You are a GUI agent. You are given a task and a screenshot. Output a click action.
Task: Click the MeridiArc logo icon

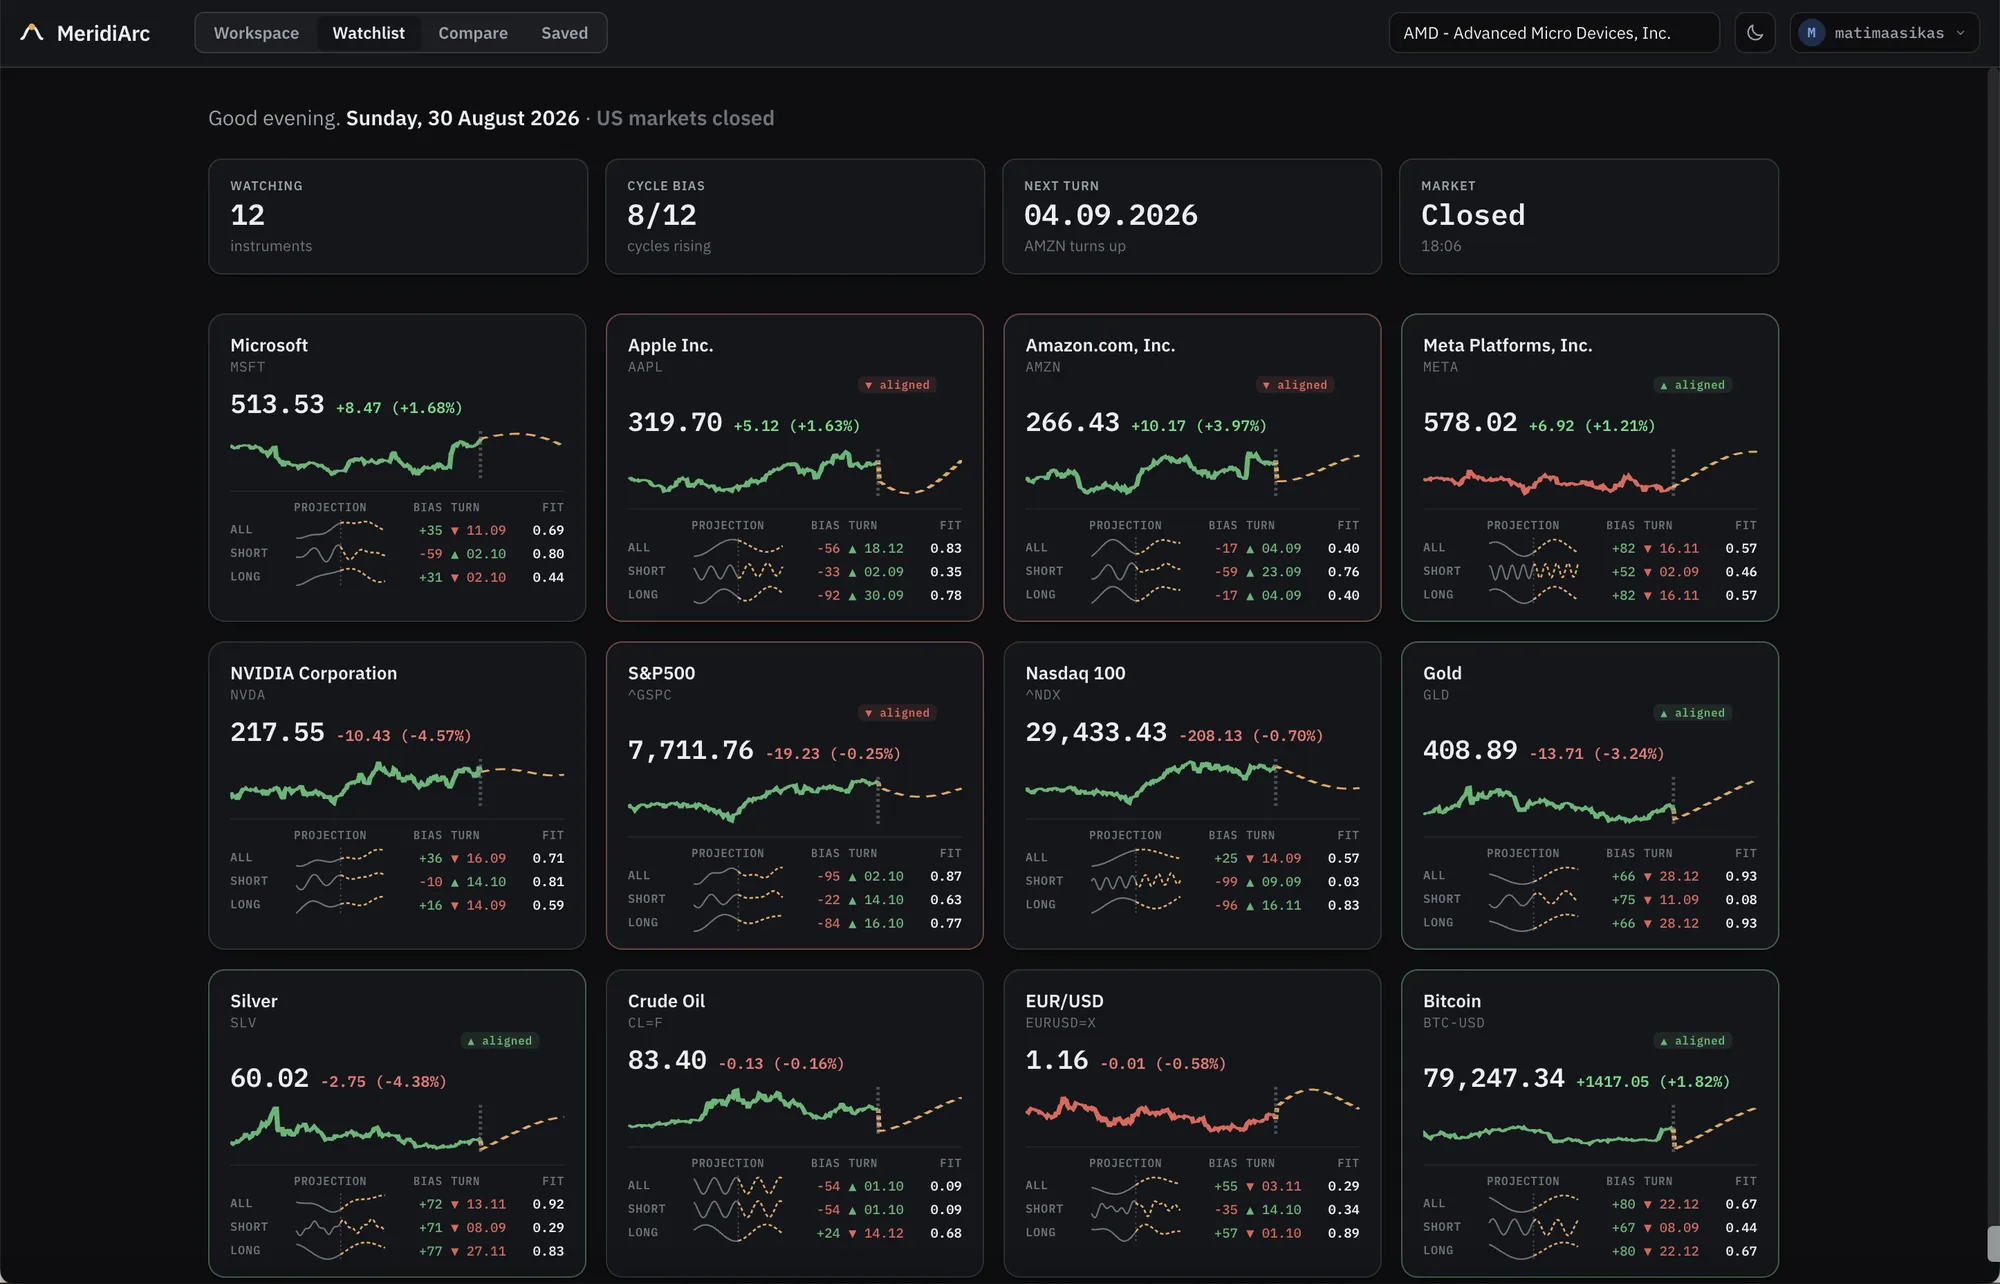tap(32, 33)
